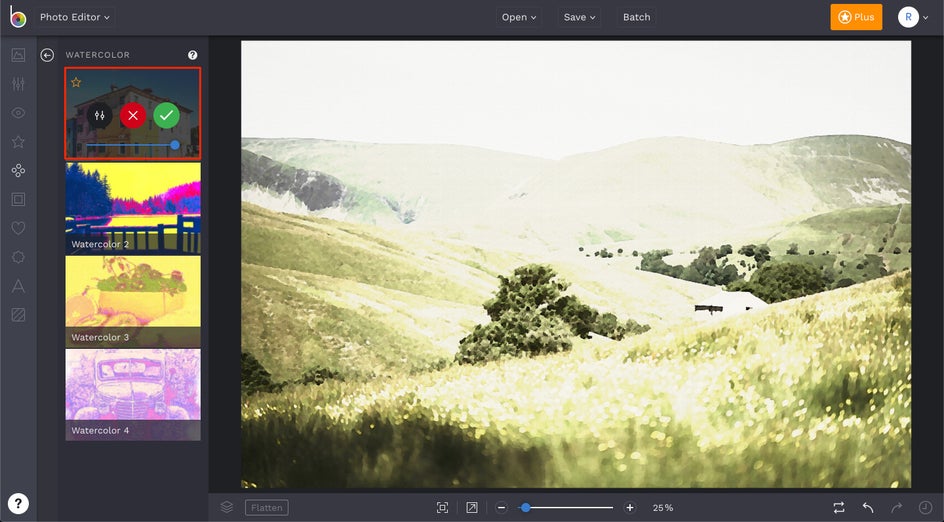This screenshot has width=944, height=522.
Task: Open the Image Manager sidebar icon
Action: point(18,55)
